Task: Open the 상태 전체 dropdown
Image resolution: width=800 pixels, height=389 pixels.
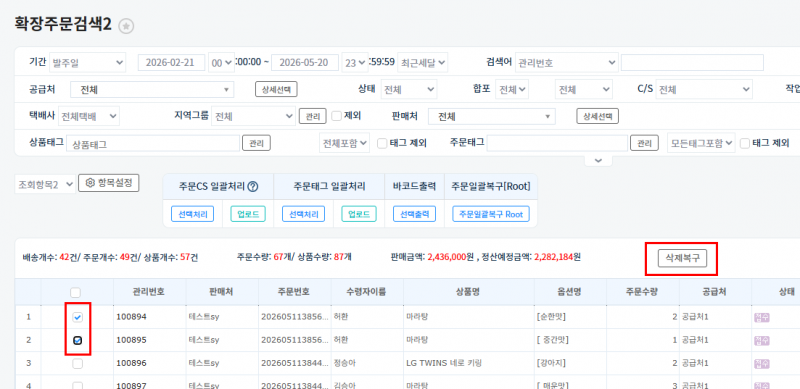Action: [409, 90]
